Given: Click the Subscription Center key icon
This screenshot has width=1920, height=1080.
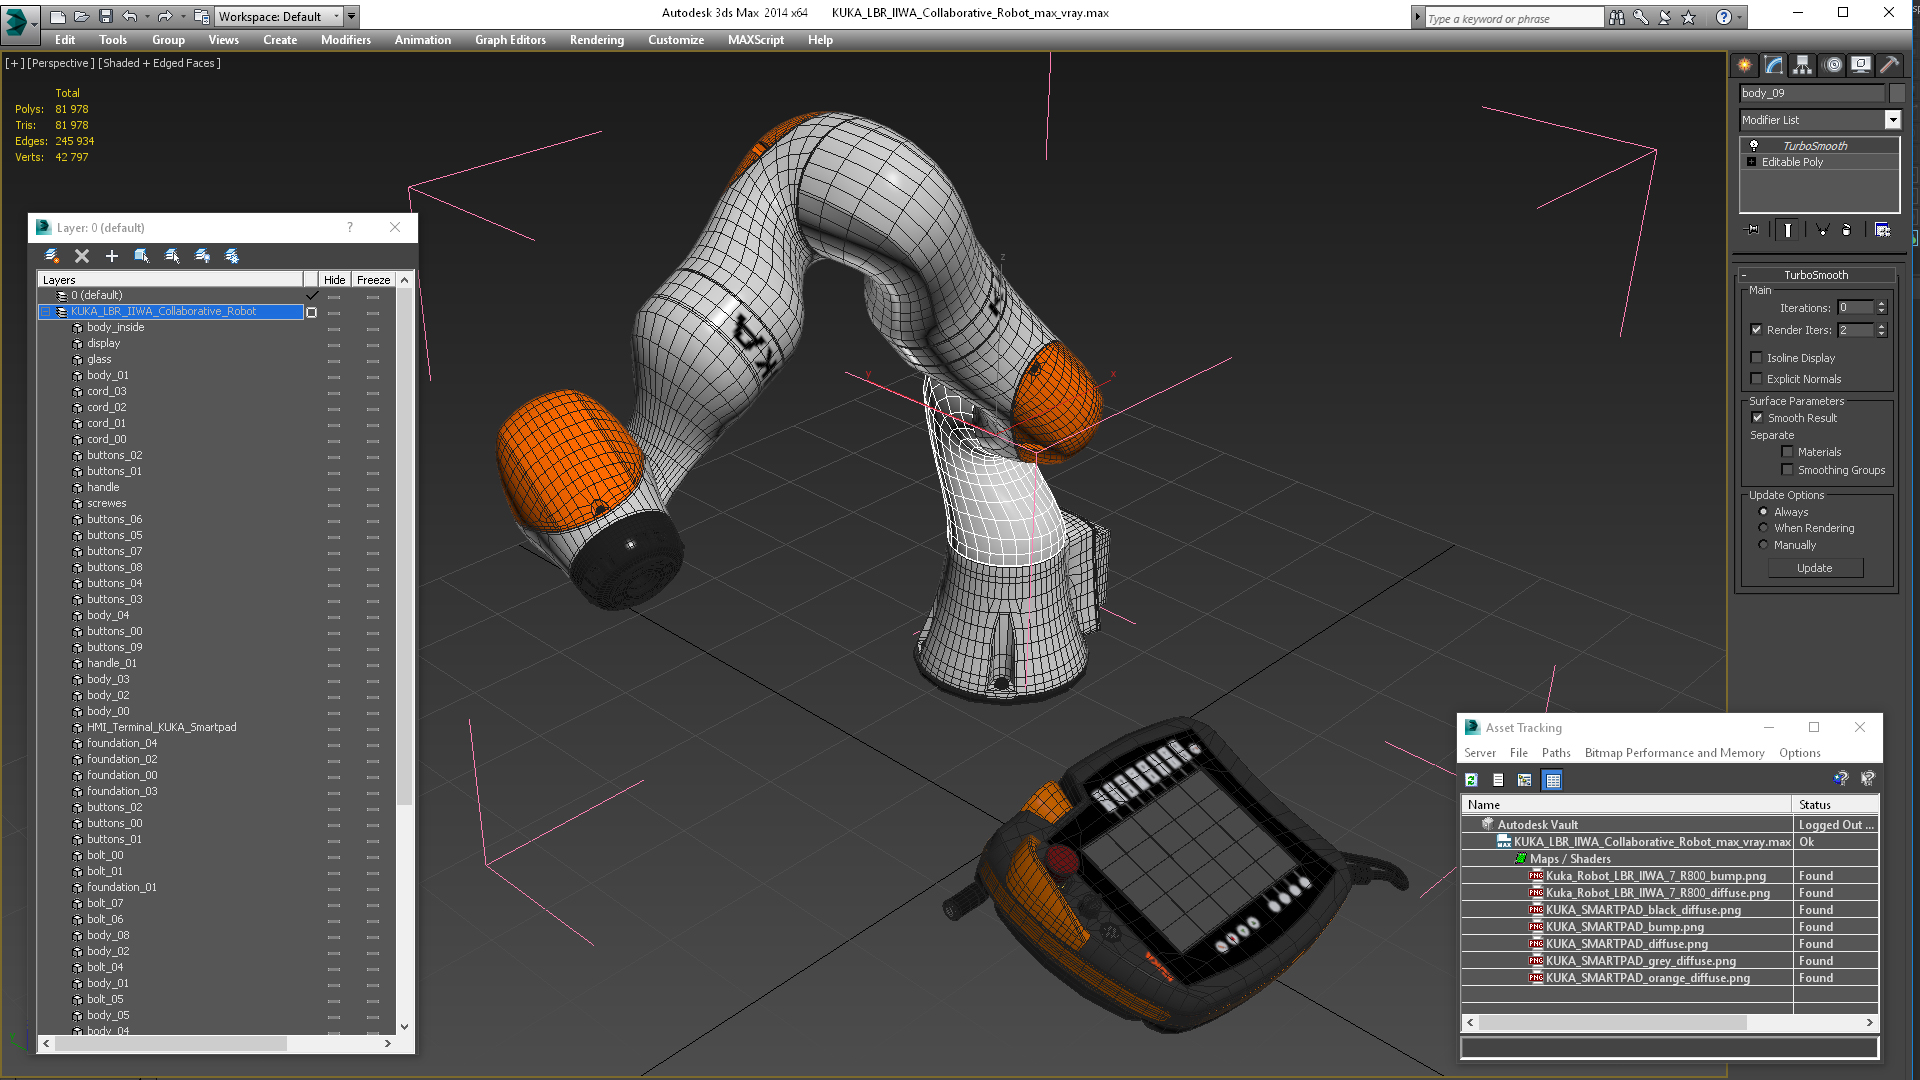Looking at the screenshot, I should (1641, 17).
